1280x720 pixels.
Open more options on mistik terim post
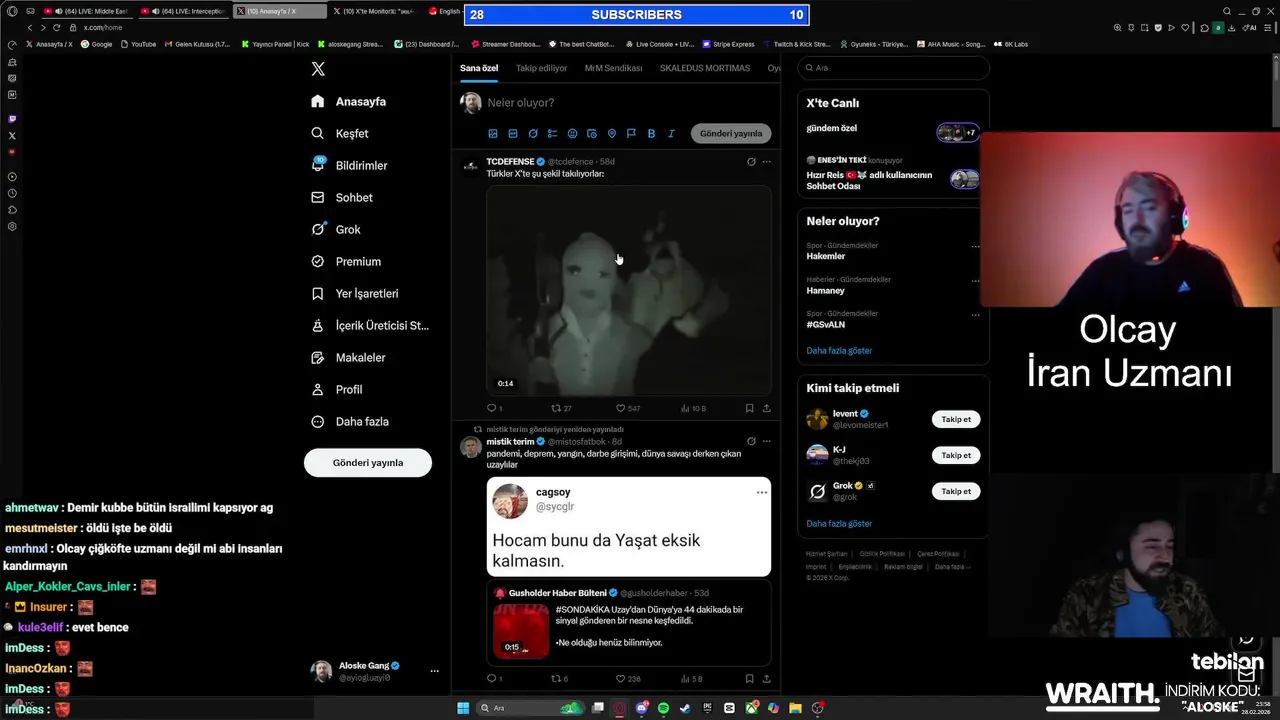(x=767, y=441)
